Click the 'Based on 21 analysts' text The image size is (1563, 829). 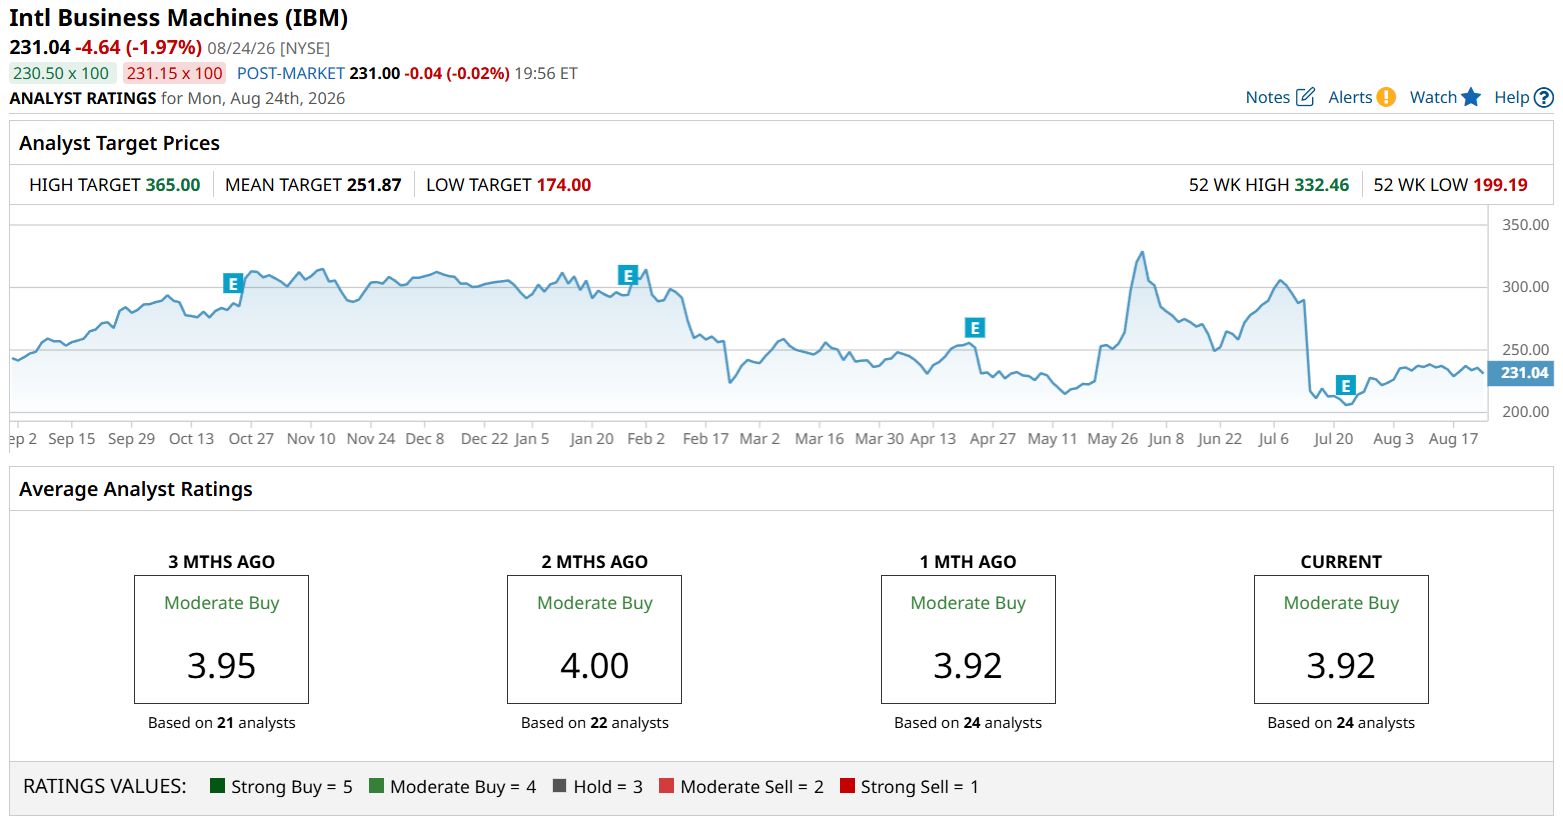222,723
